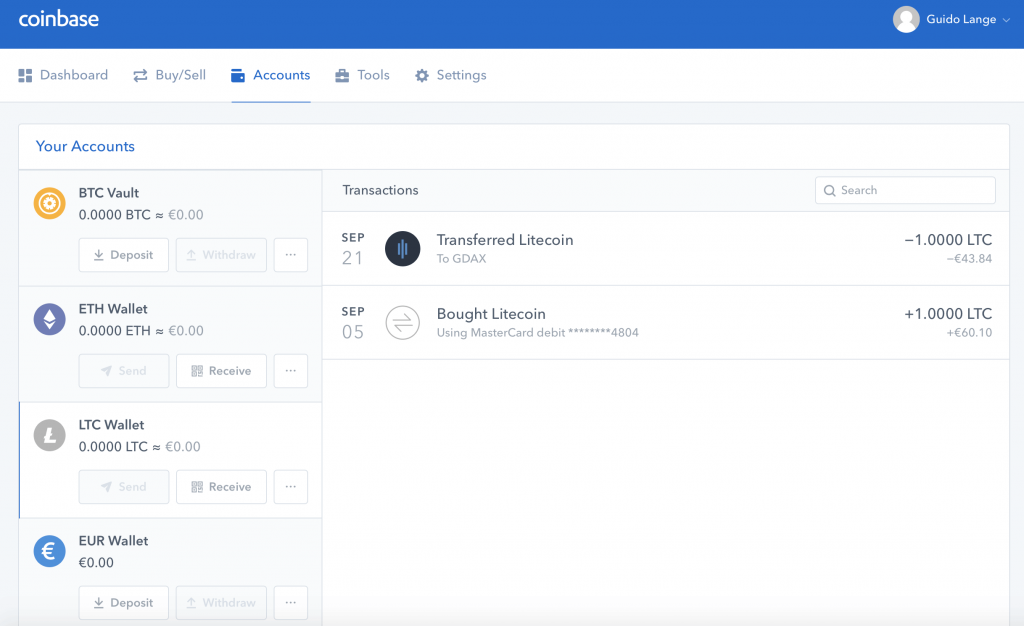
Task: Click Withdraw on the BTC Vault
Action: [x=221, y=255]
